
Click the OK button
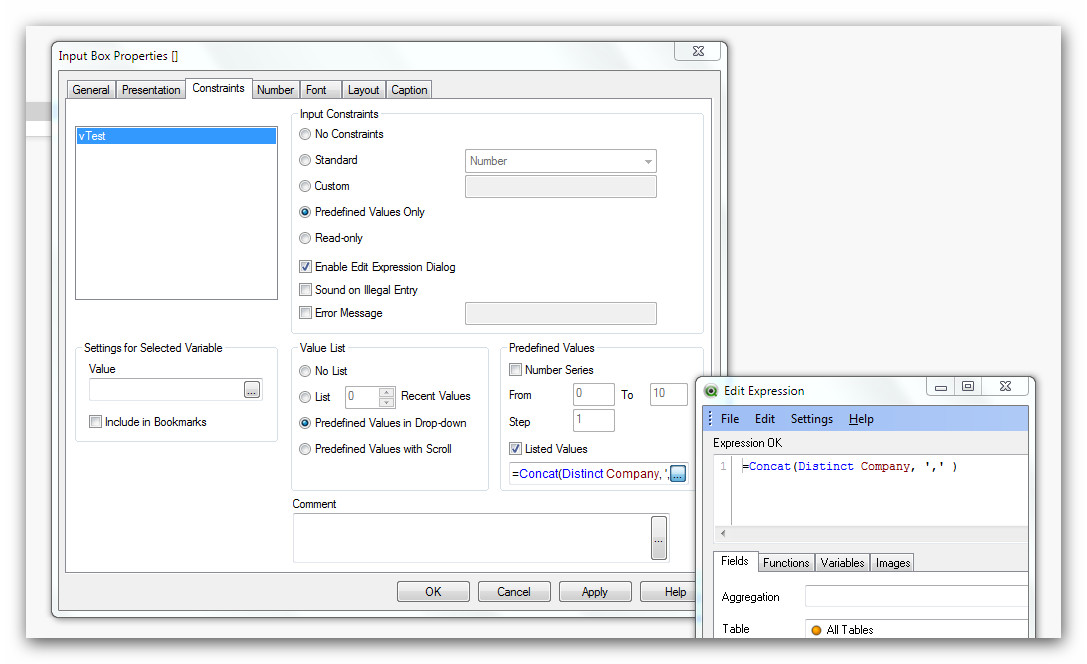click(x=433, y=592)
